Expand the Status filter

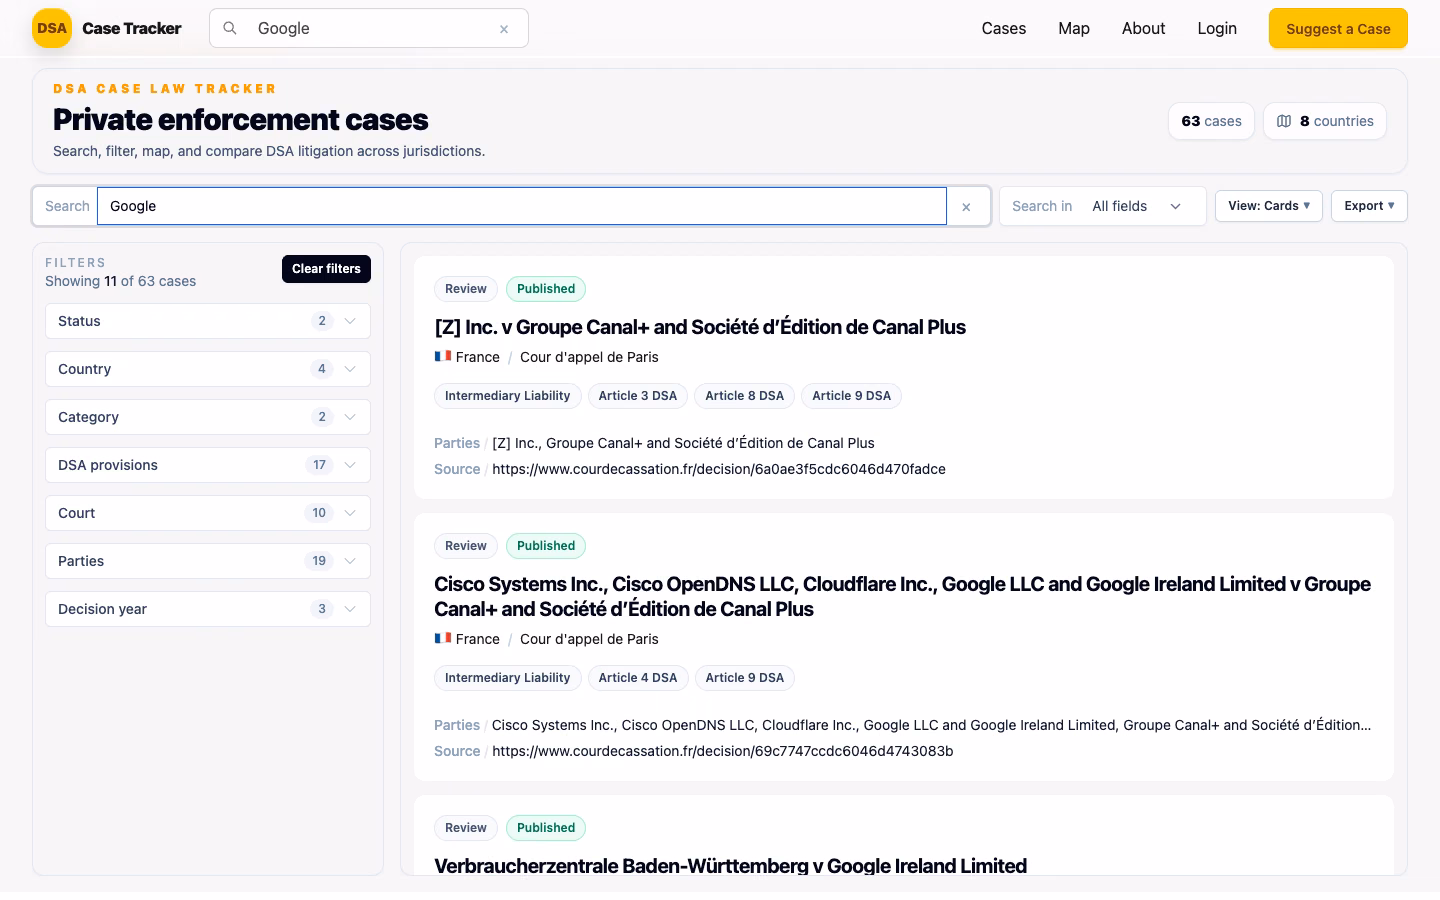(x=208, y=321)
